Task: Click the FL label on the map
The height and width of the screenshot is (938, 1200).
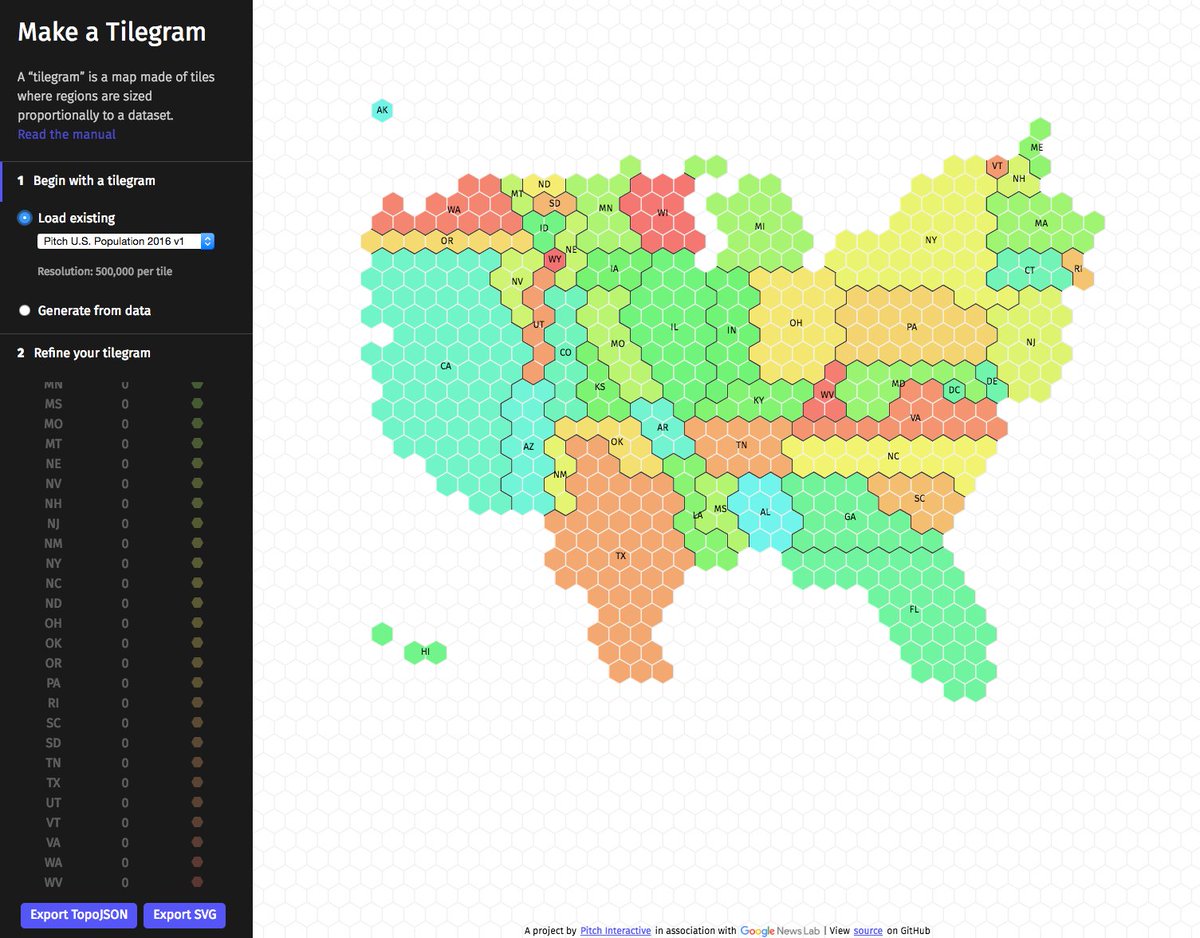Action: [x=914, y=609]
